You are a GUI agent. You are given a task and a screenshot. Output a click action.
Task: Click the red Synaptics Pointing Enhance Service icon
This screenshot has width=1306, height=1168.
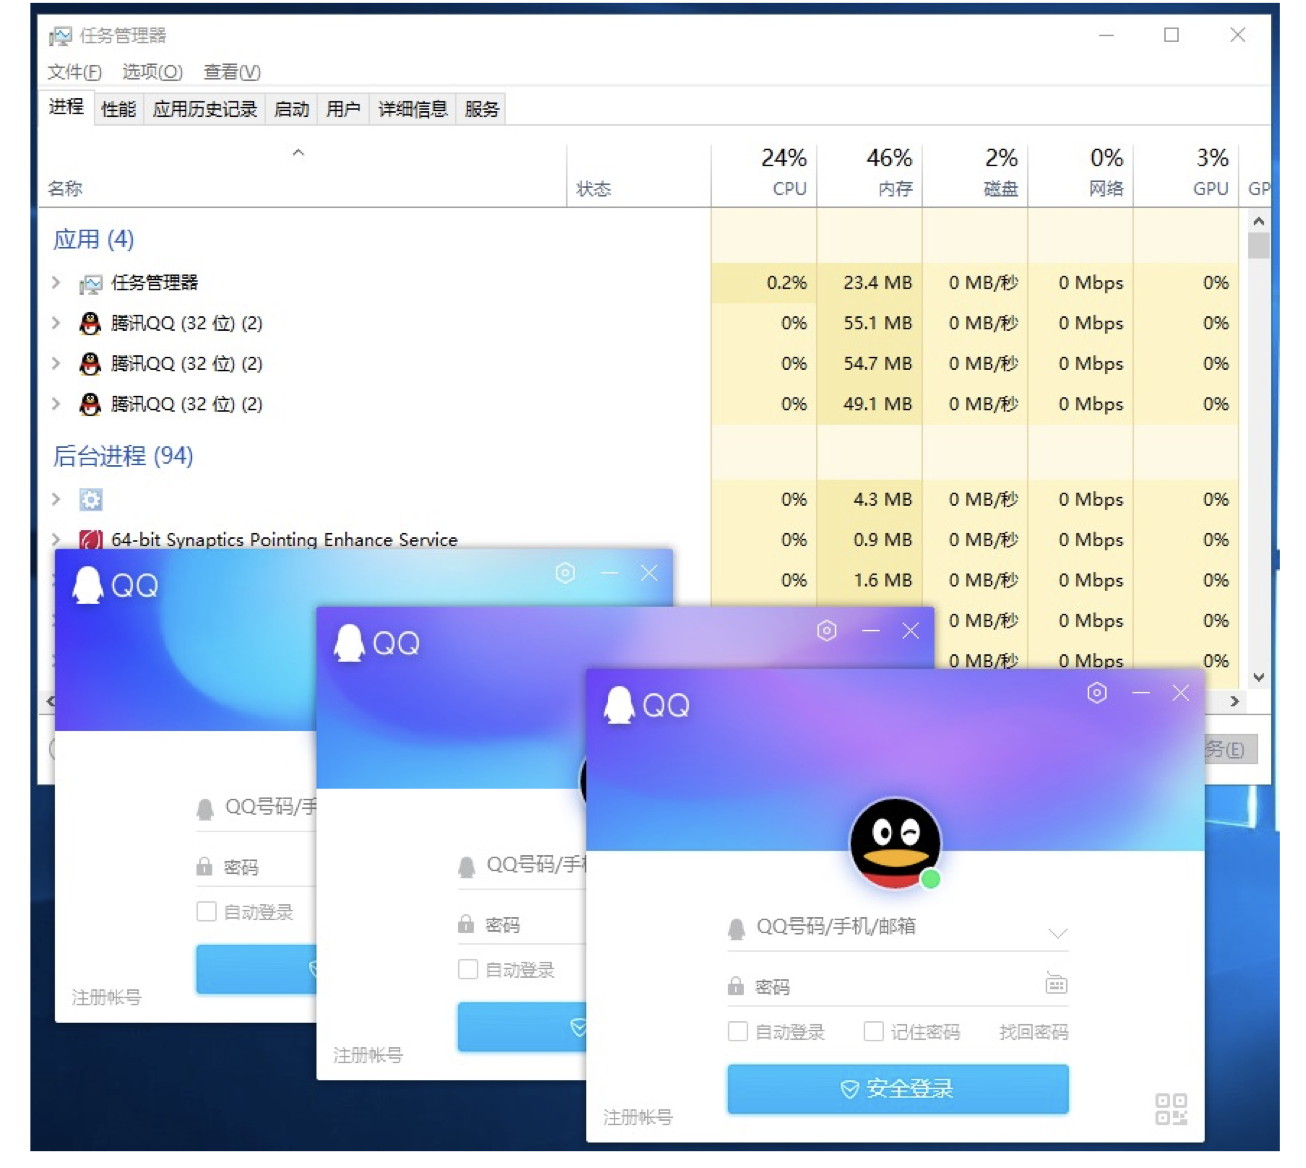tap(91, 540)
